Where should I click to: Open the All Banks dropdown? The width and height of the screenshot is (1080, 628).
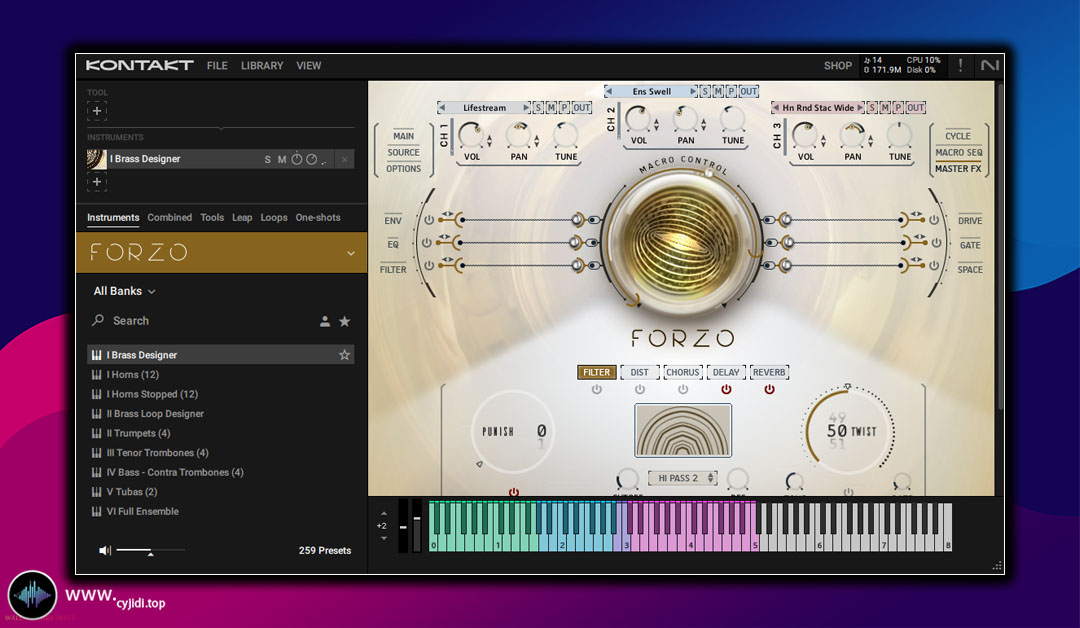coord(124,291)
